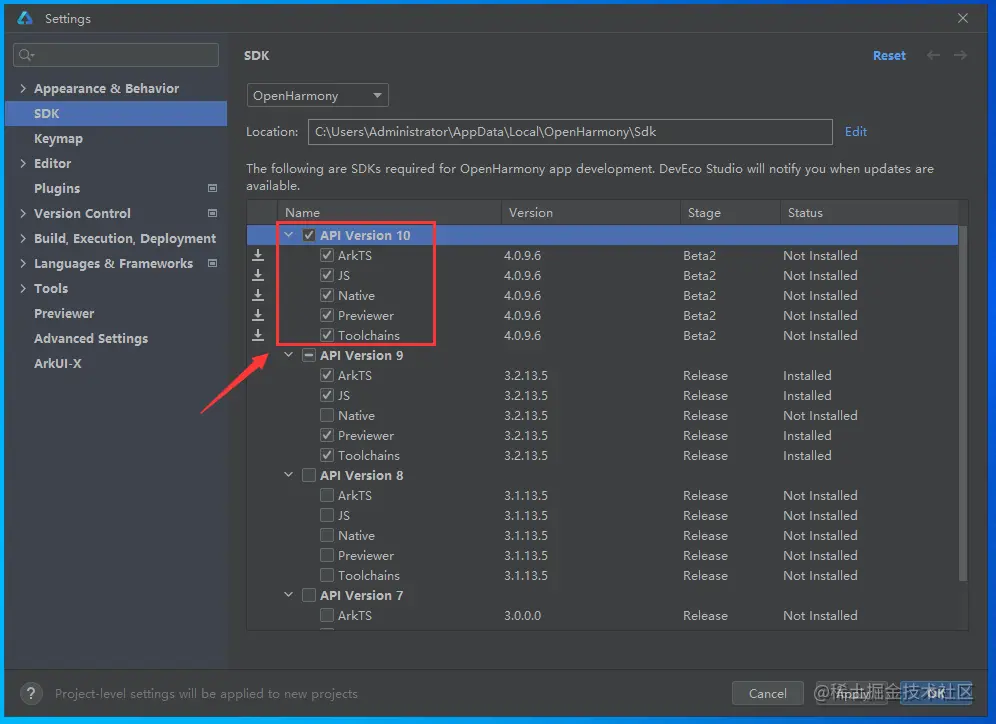Click download icon beside API 10 ArkTS

pyautogui.click(x=258, y=255)
